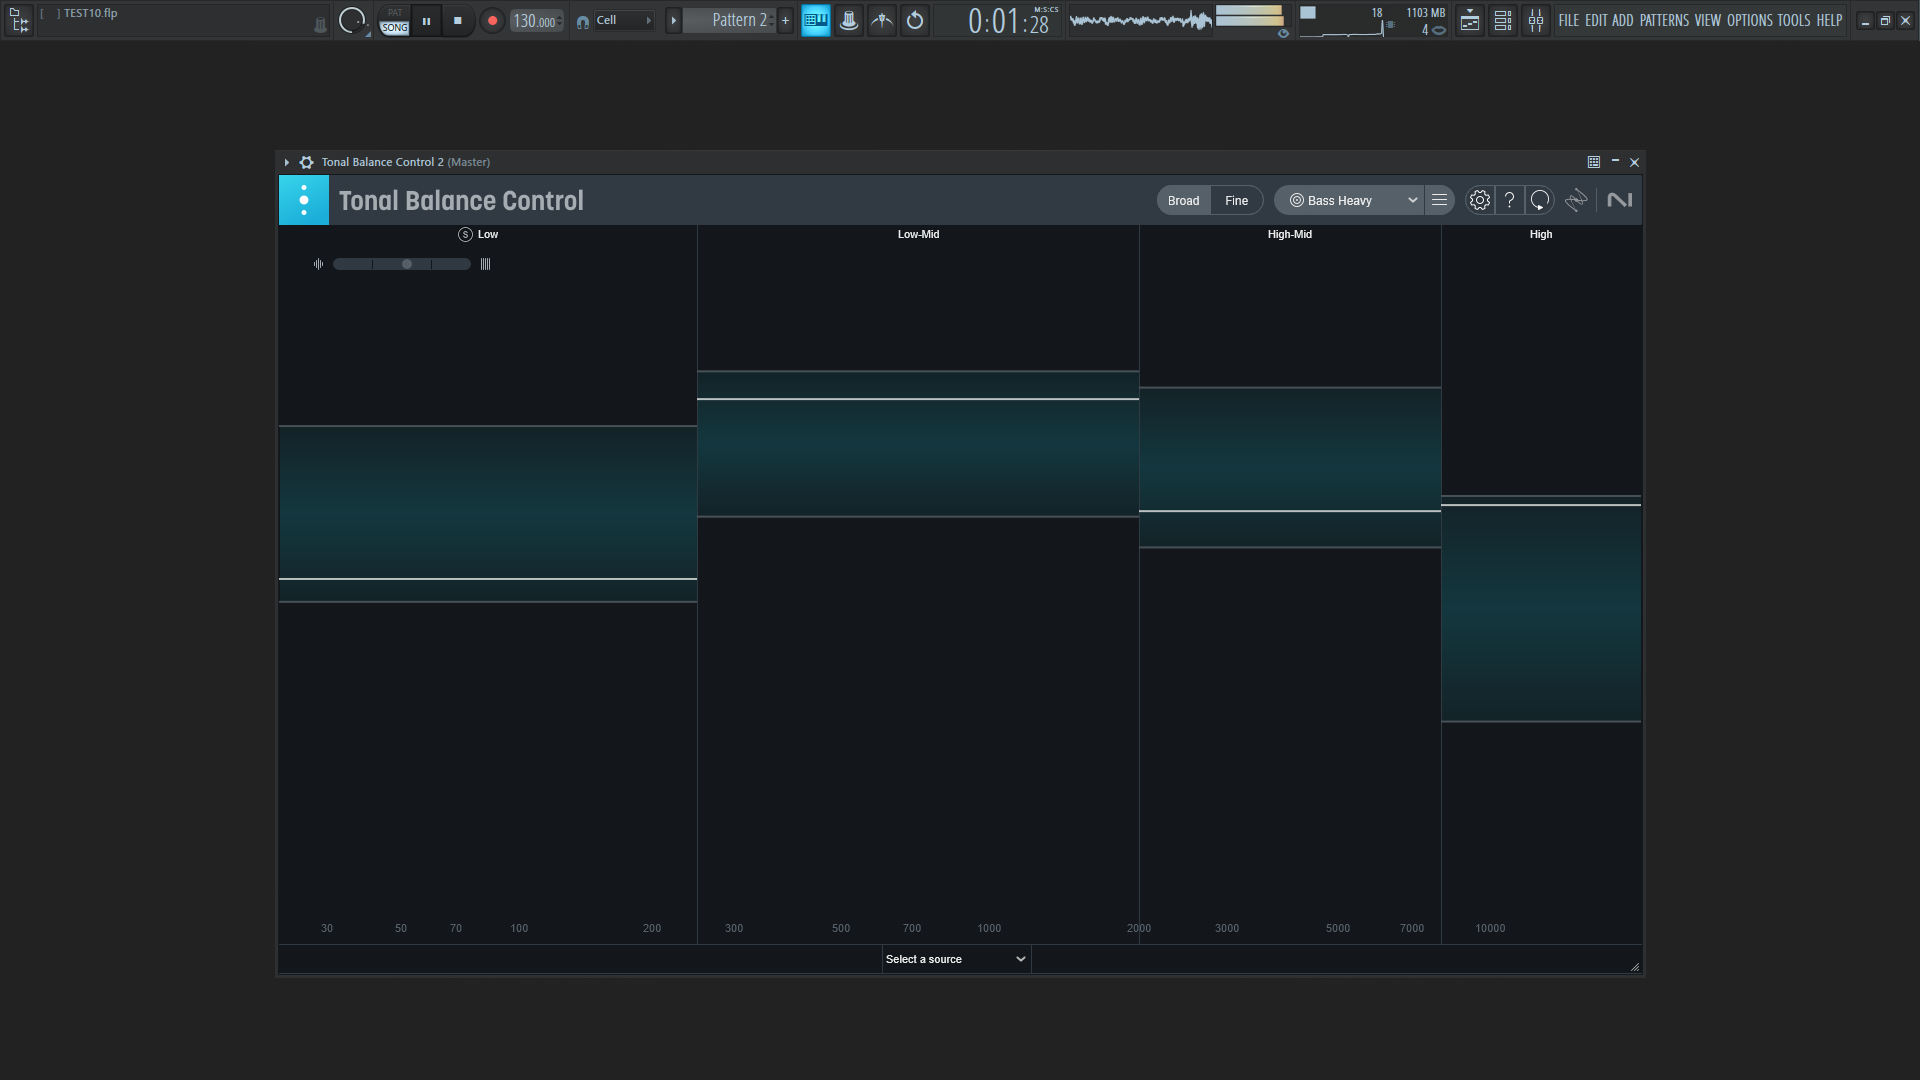
Task: Click the help question mark icon
Action: point(1509,200)
